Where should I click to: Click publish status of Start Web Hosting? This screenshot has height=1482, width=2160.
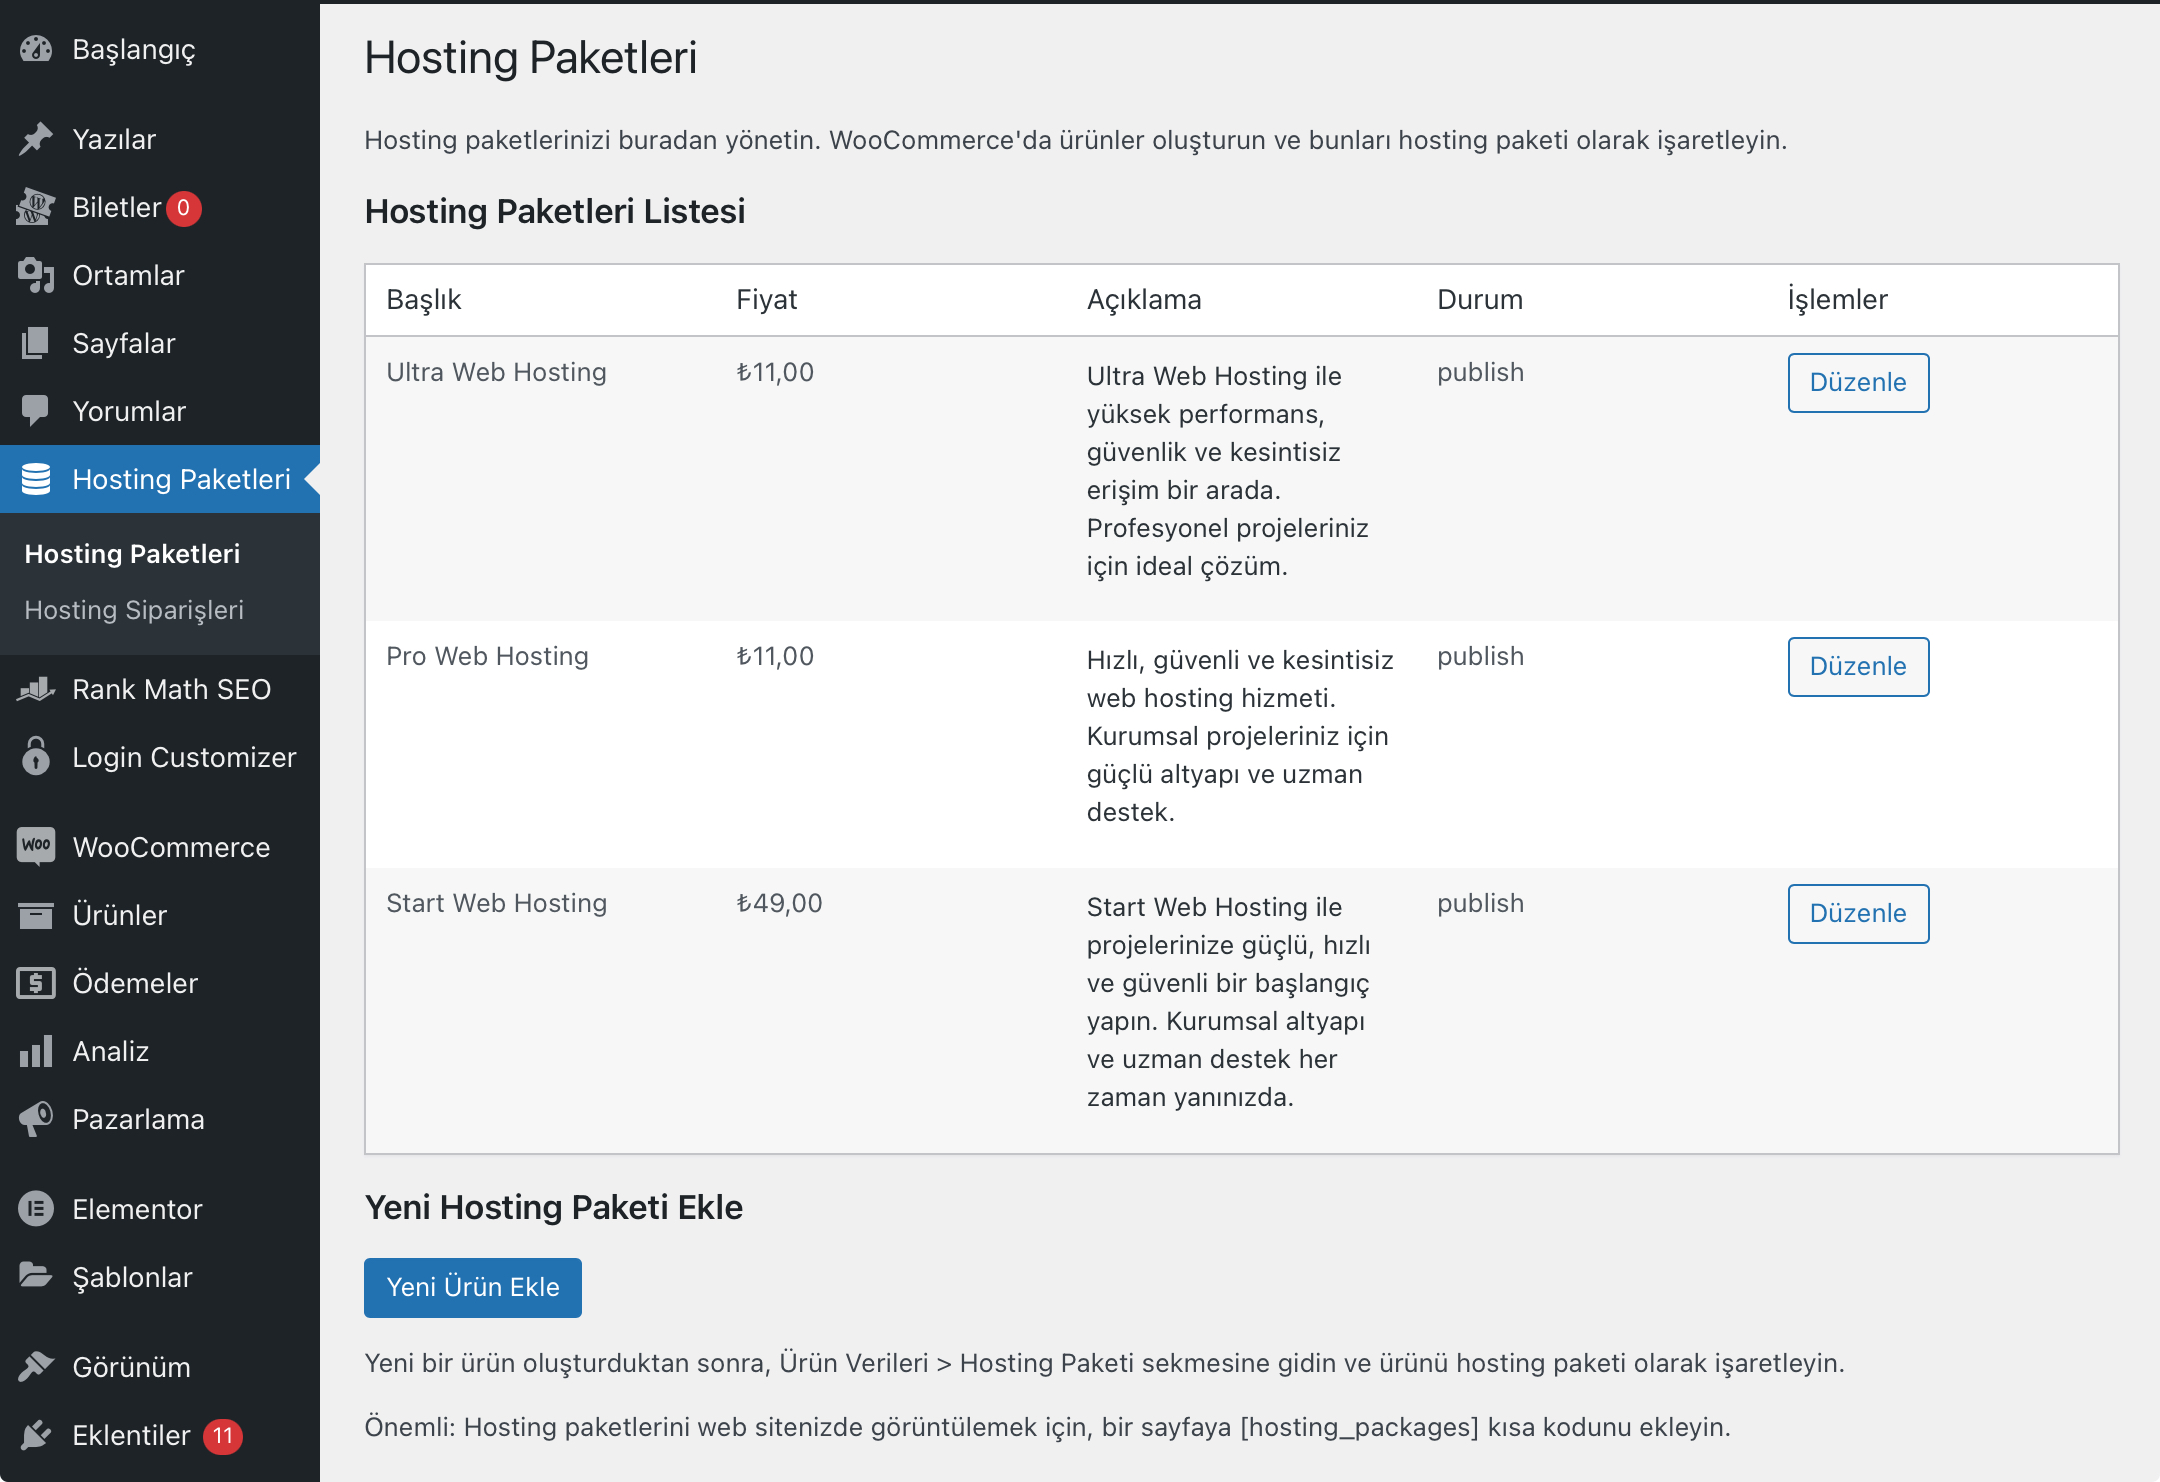tap(1480, 903)
